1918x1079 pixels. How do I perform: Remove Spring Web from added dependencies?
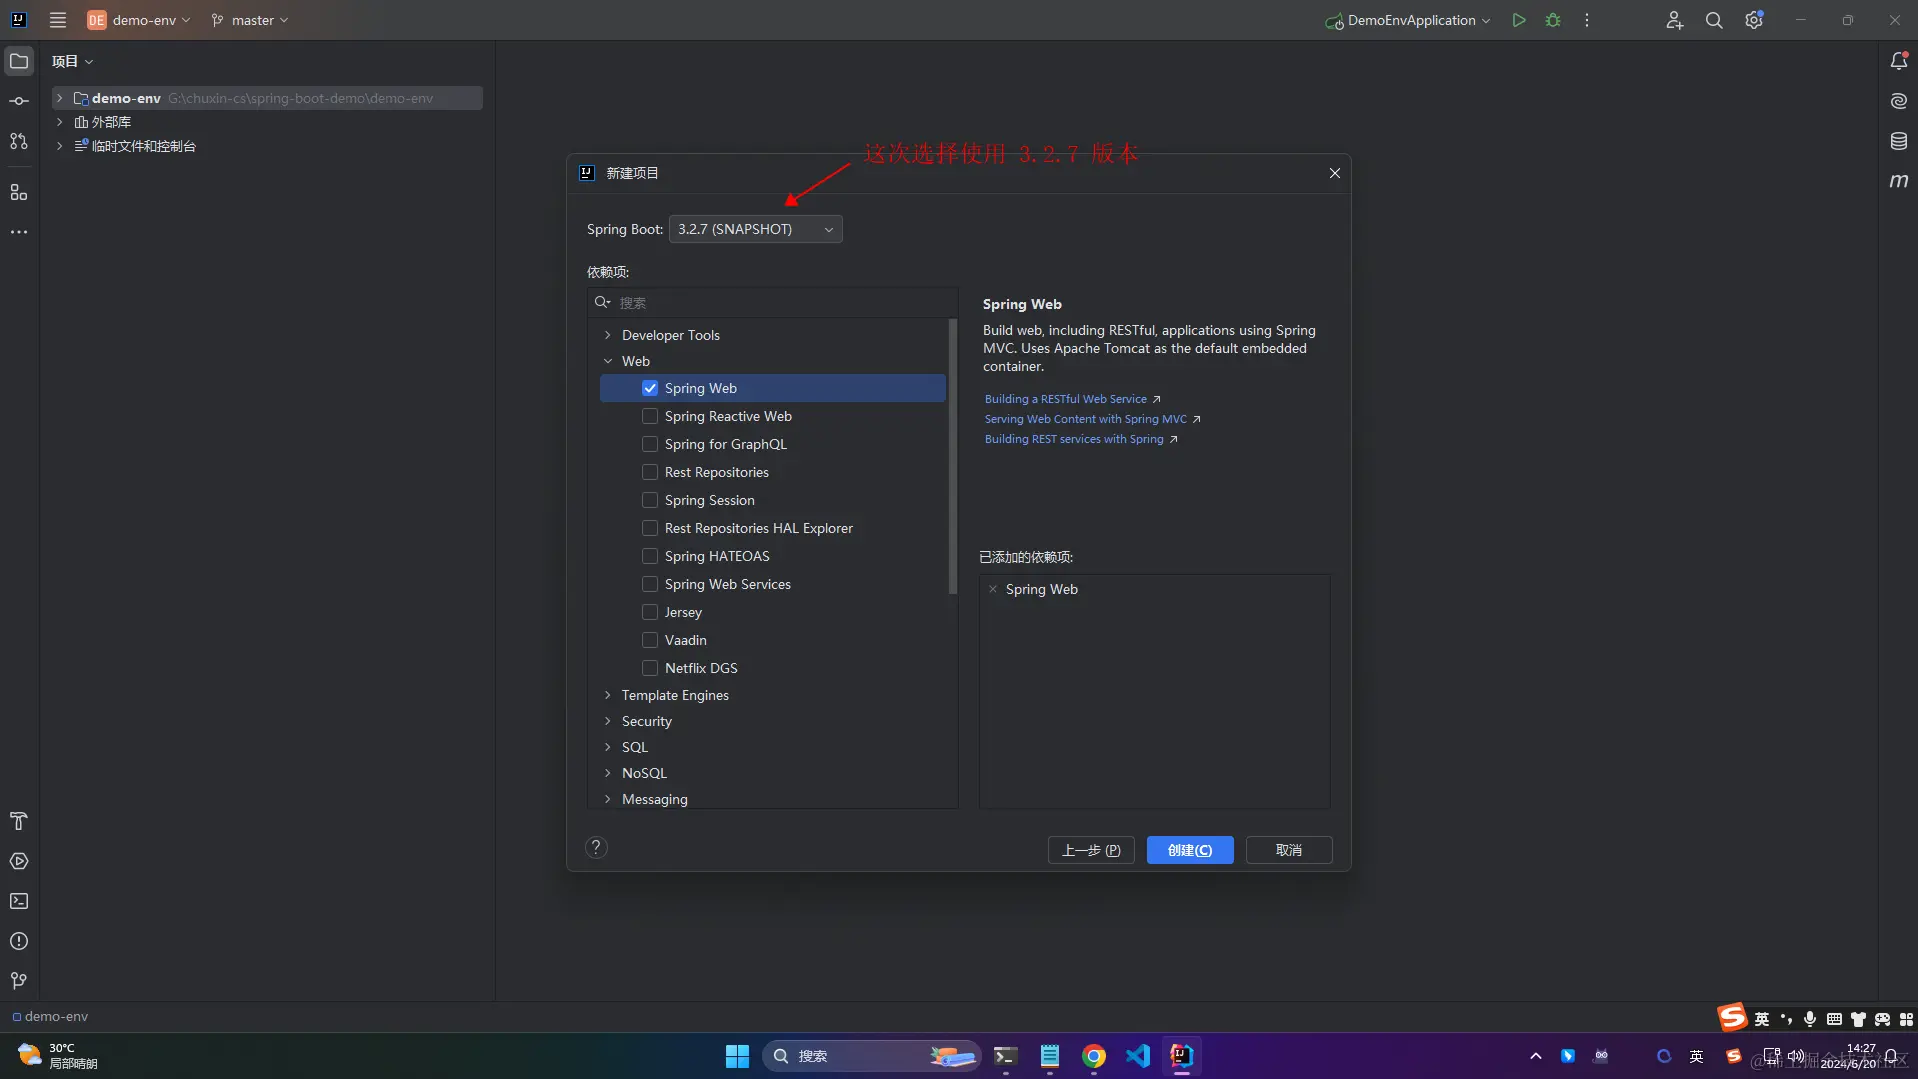pos(993,589)
